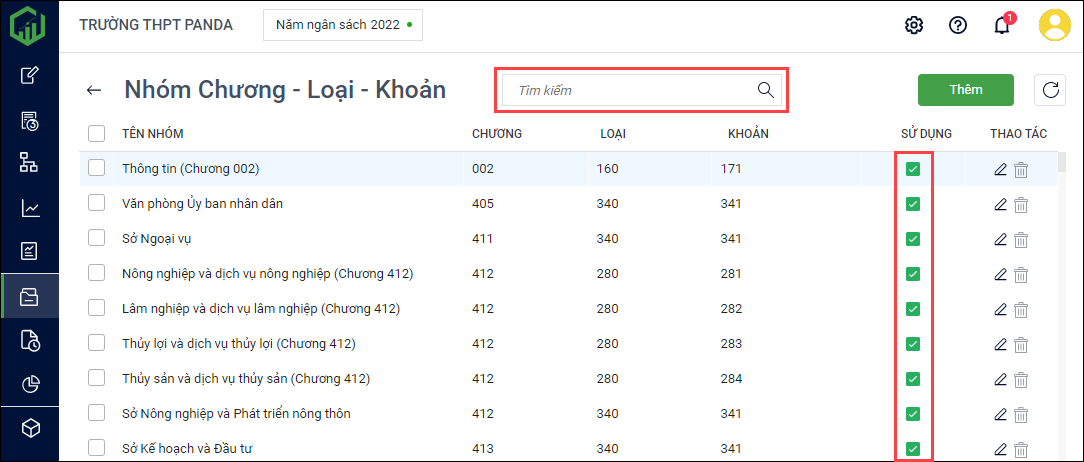This screenshot has height=462, width=1084.
Task: Open the line chart sidebar icon
Action: point(30,208)
